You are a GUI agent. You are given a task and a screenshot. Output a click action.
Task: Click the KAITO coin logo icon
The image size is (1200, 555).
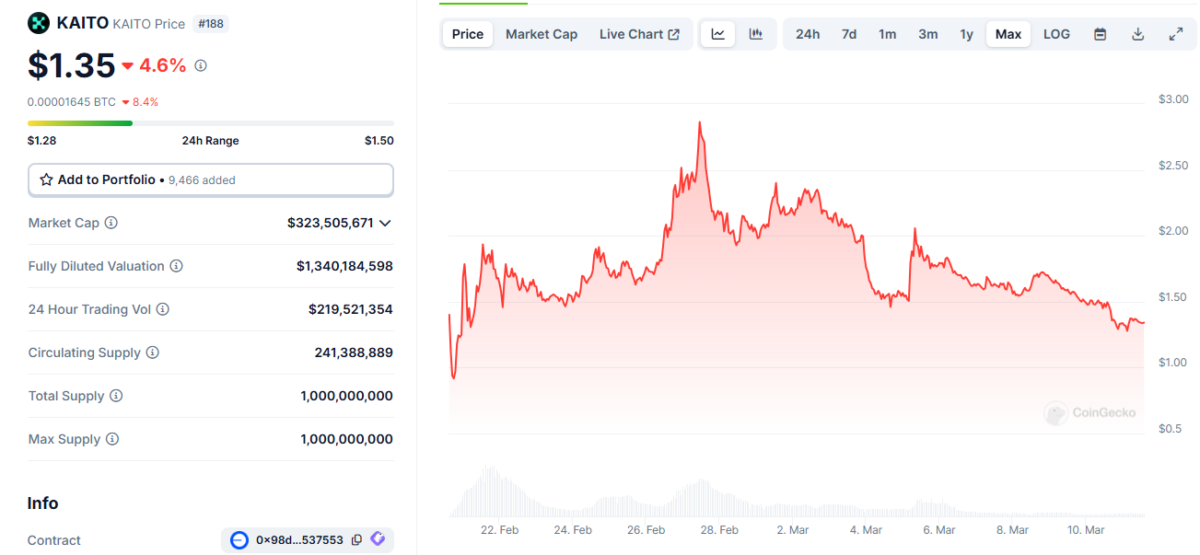38,23
